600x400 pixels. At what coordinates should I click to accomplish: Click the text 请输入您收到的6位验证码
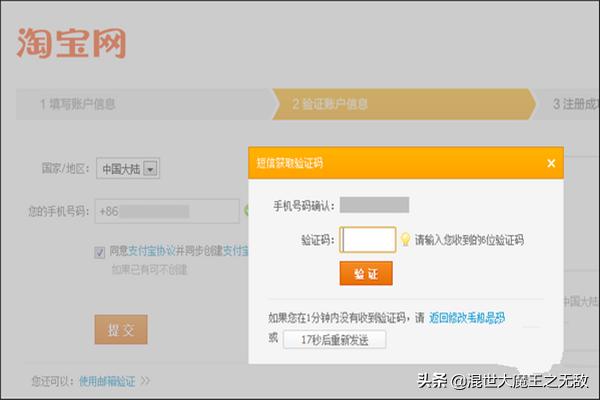pos(470,240)
